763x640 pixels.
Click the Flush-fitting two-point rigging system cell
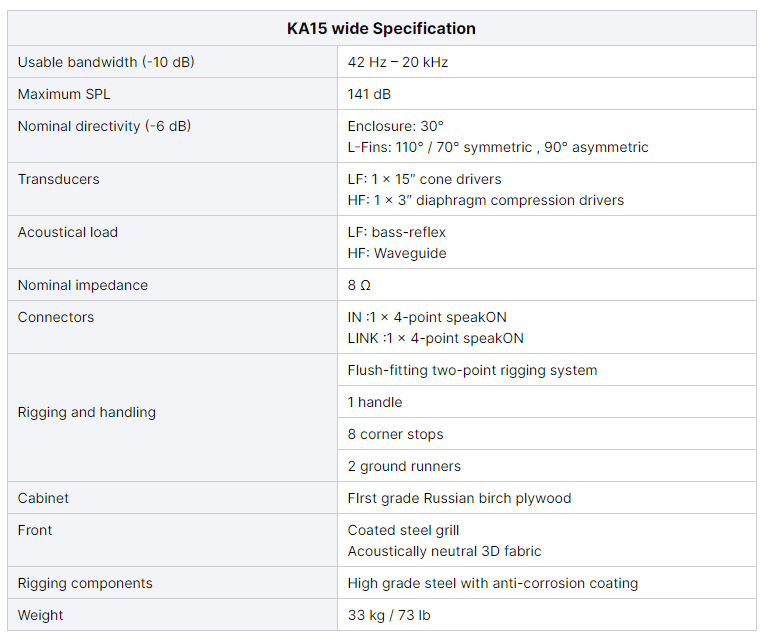coord(472,370)
